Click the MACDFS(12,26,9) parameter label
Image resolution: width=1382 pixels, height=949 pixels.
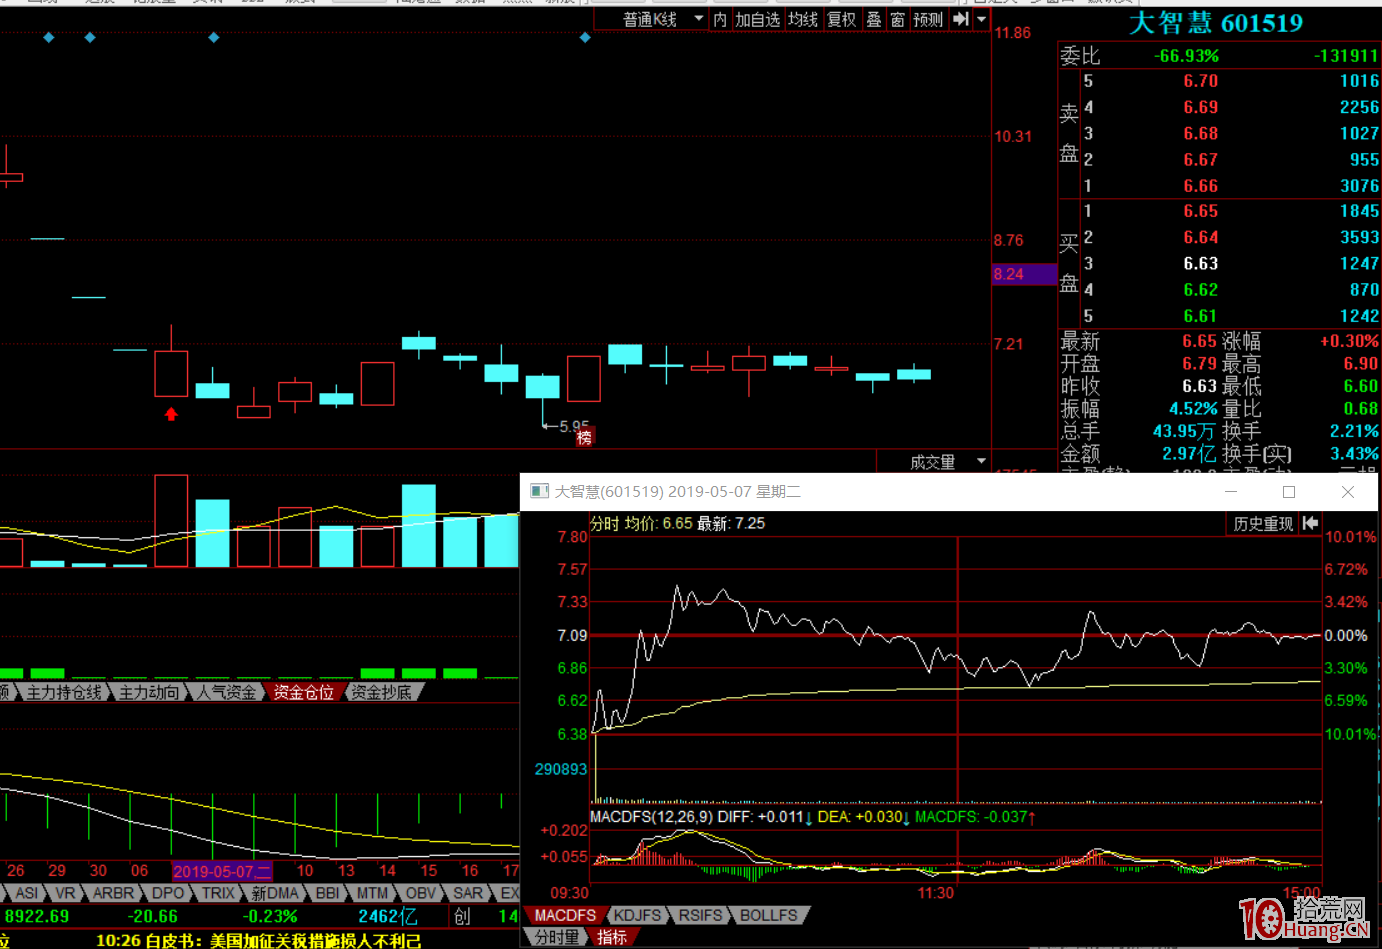[651, 817]
